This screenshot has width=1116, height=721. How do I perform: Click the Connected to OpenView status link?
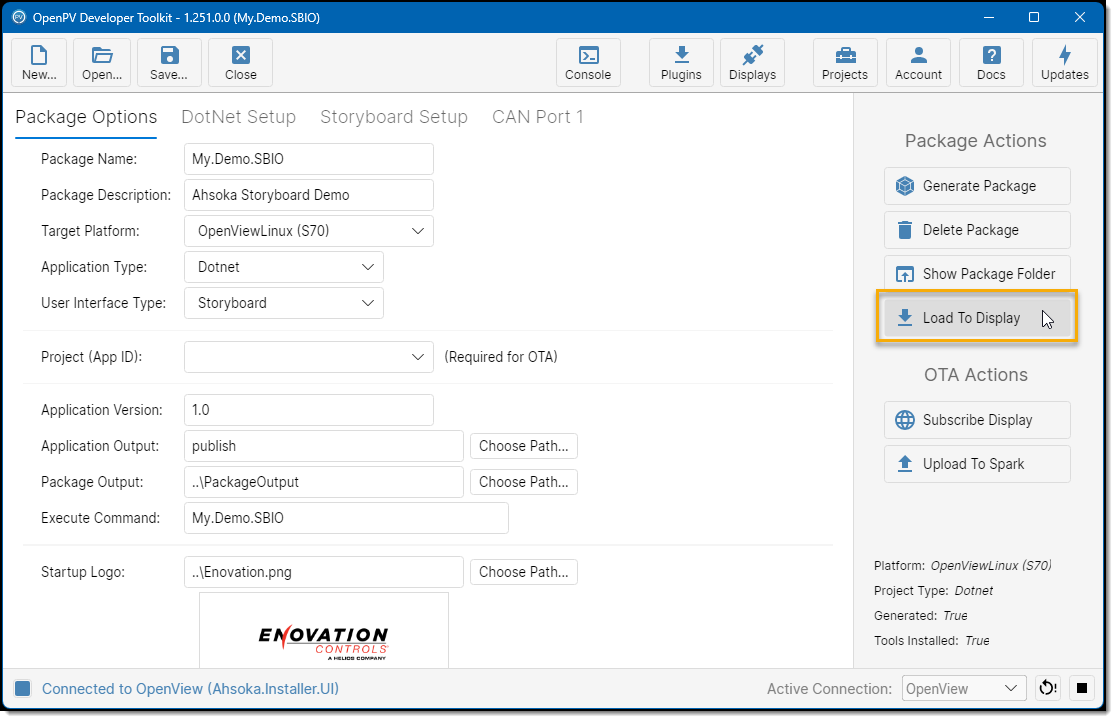[190, 688]
